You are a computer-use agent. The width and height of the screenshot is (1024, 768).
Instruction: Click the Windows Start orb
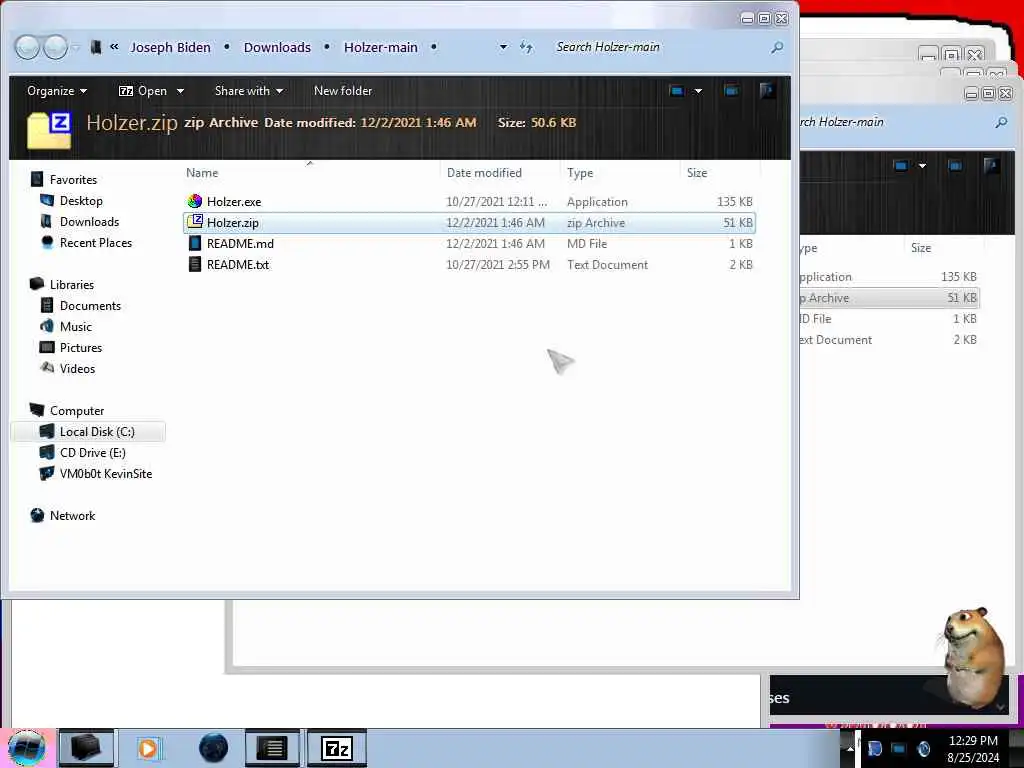coord(27,748)
